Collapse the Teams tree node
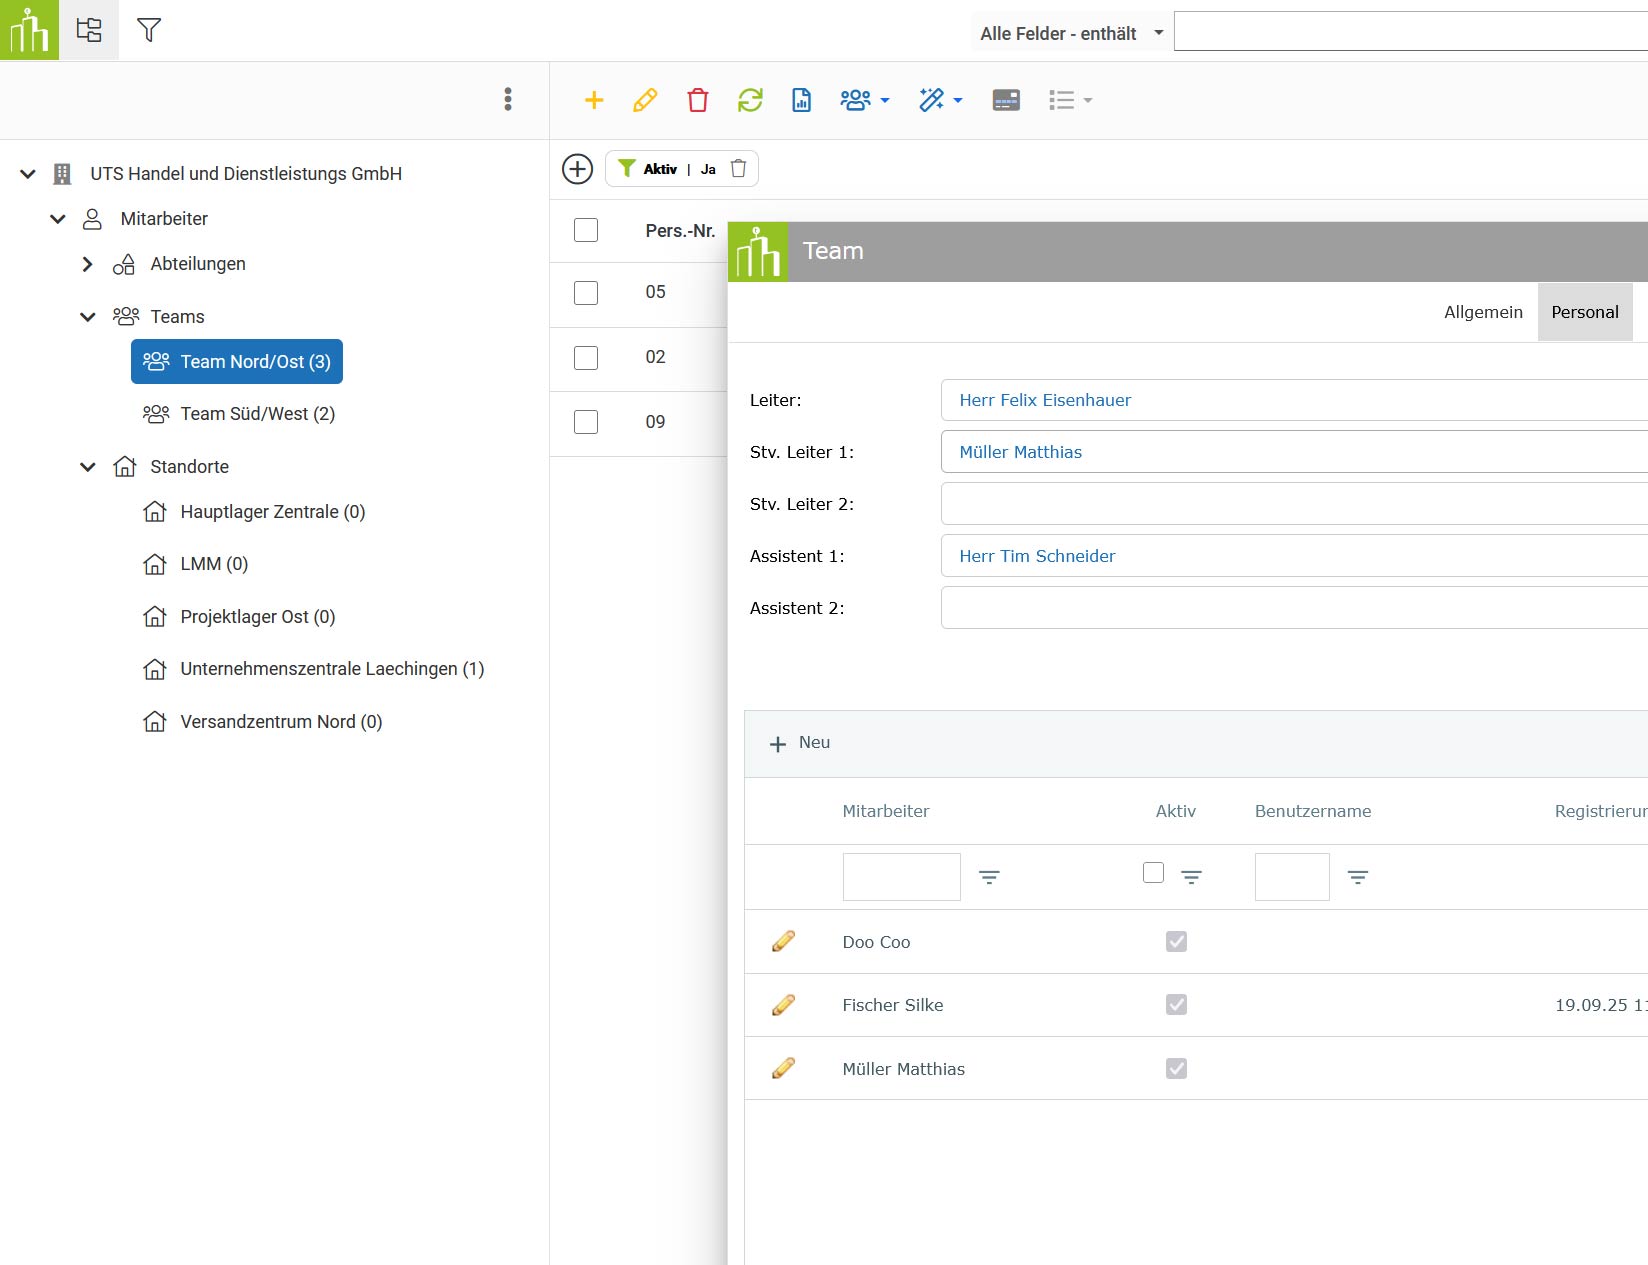The width and height of the screenshot is (1648, 1265). point(88,317)
